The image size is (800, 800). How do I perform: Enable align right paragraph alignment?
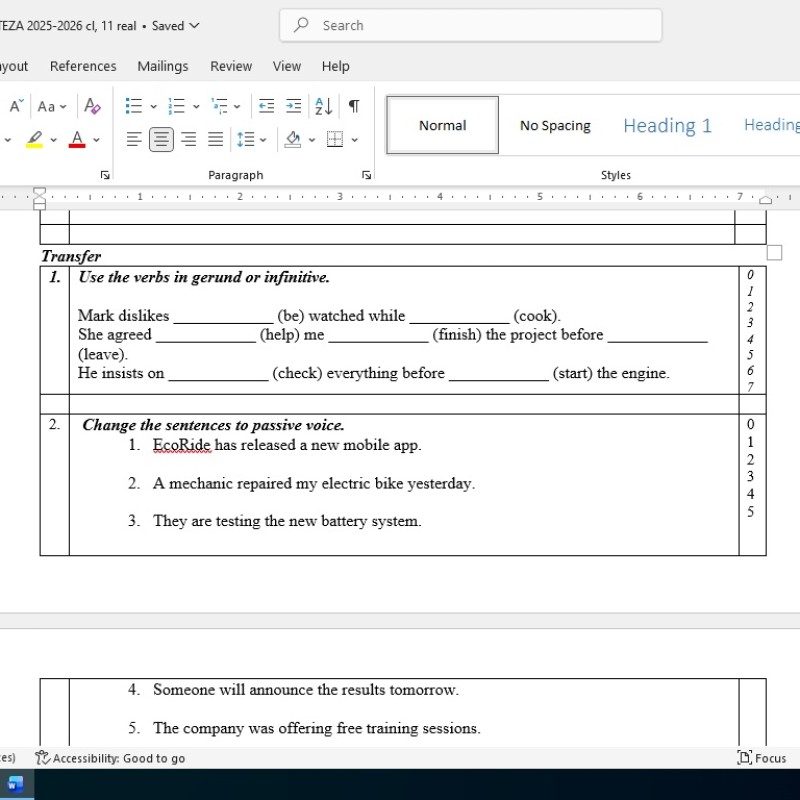click(x=188, y=139)
